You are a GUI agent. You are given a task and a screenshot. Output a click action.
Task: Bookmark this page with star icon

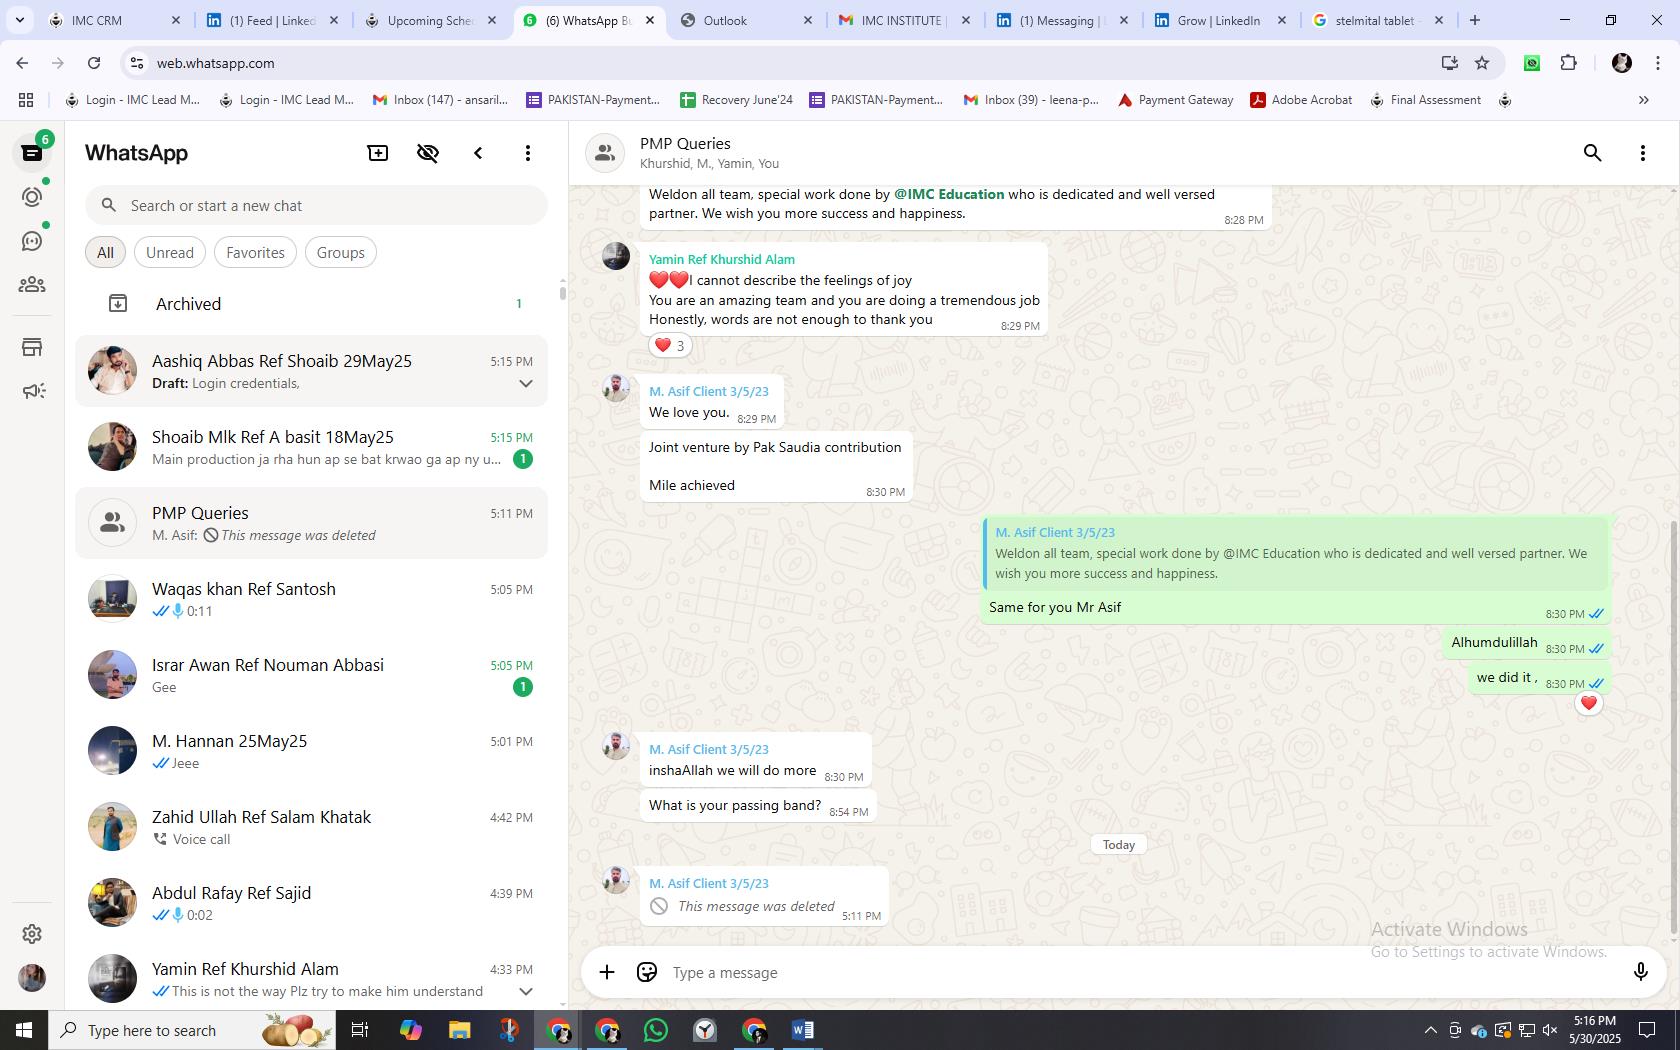[1482, 63]
